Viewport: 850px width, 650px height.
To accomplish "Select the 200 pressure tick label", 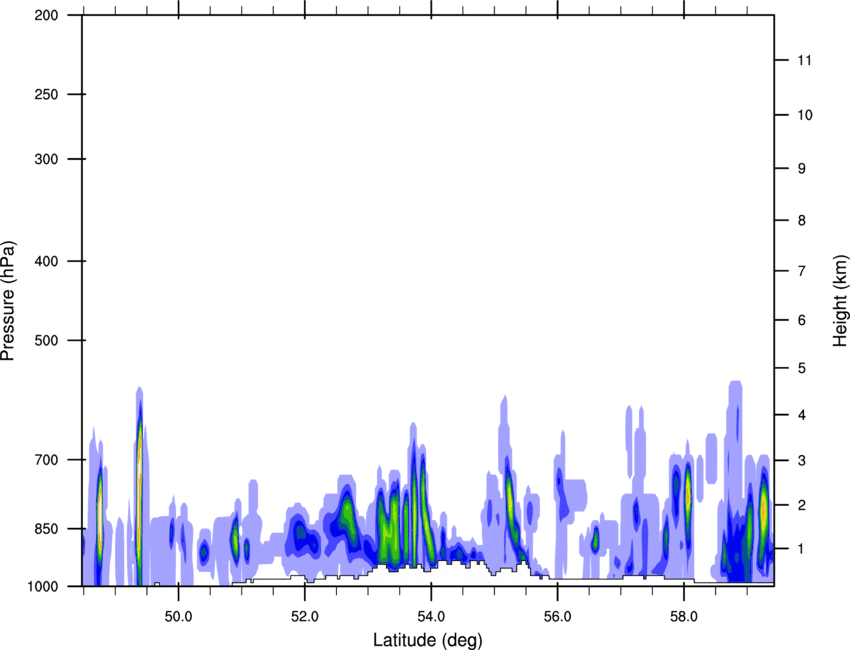I will [47, 15].
